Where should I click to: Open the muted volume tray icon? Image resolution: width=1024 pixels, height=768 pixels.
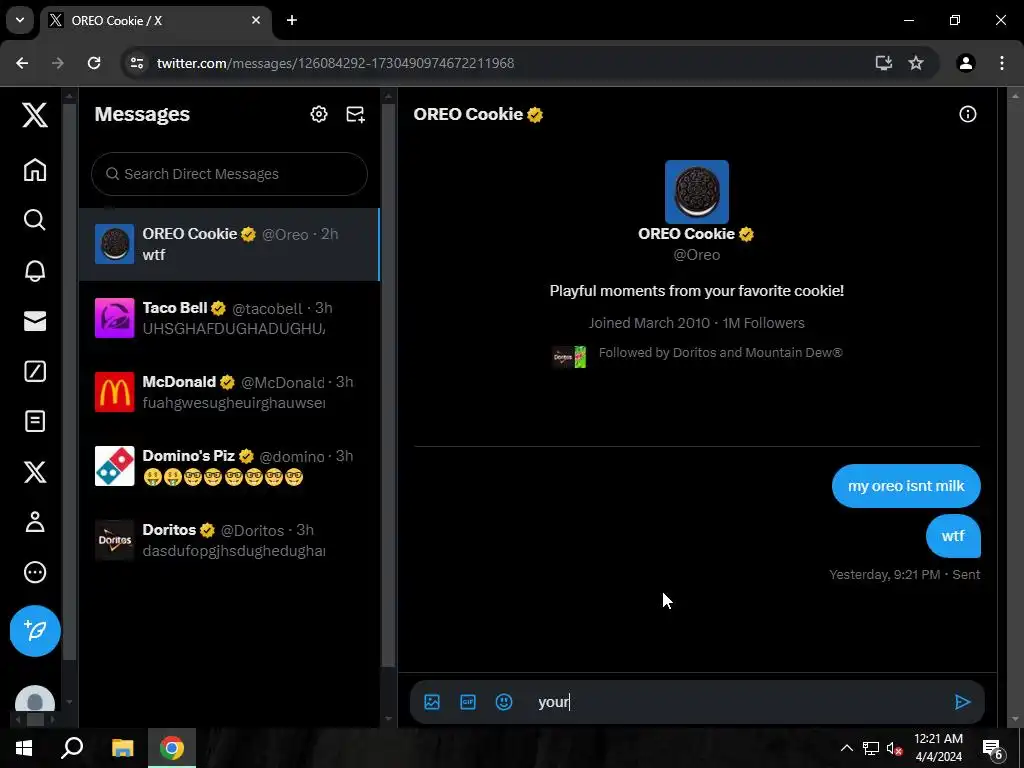(x=894, y=748)
